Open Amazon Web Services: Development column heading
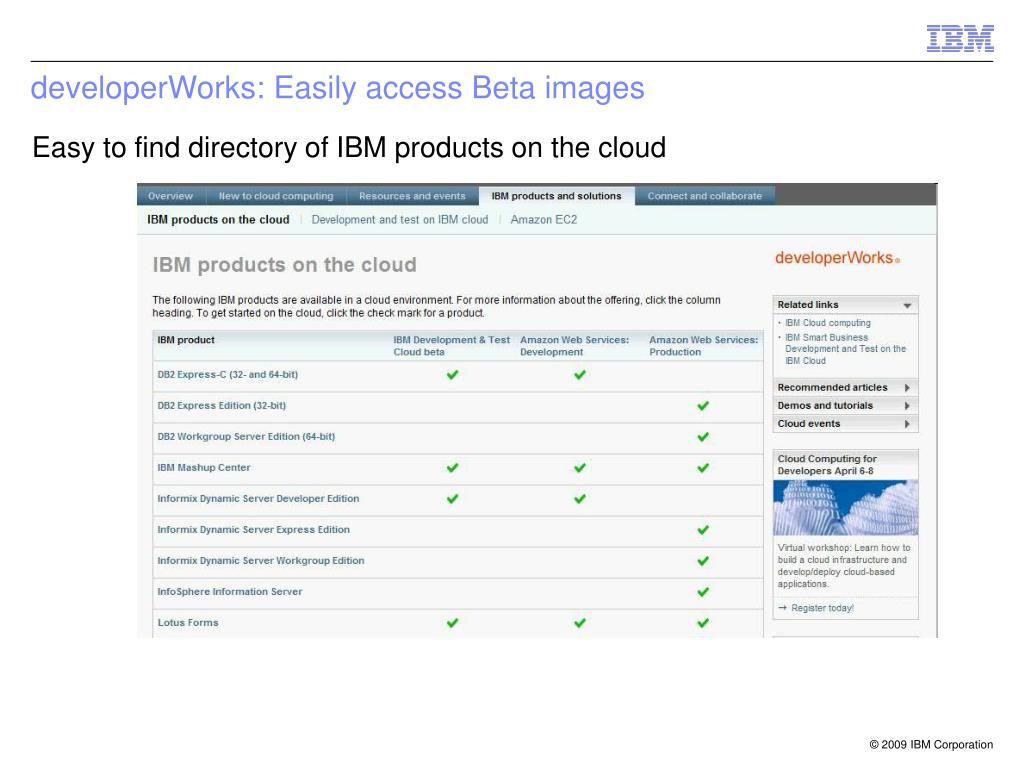Viewport: 1024px width, 768px height. point(575,345)
